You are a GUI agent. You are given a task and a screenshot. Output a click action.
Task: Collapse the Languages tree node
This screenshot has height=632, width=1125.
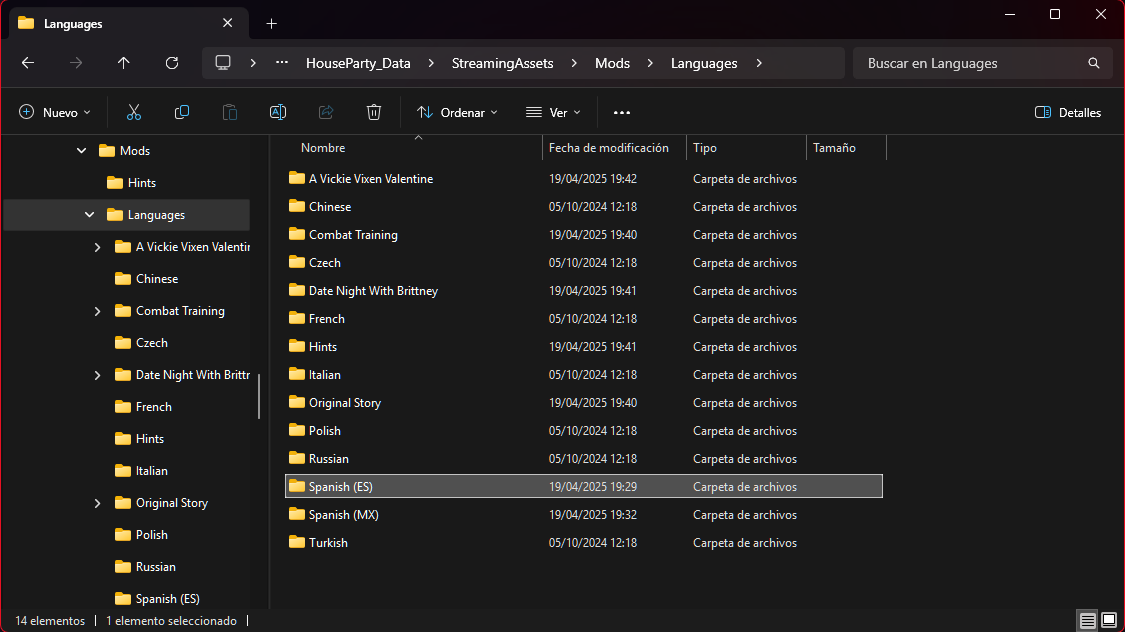click(x=89, y=215)
